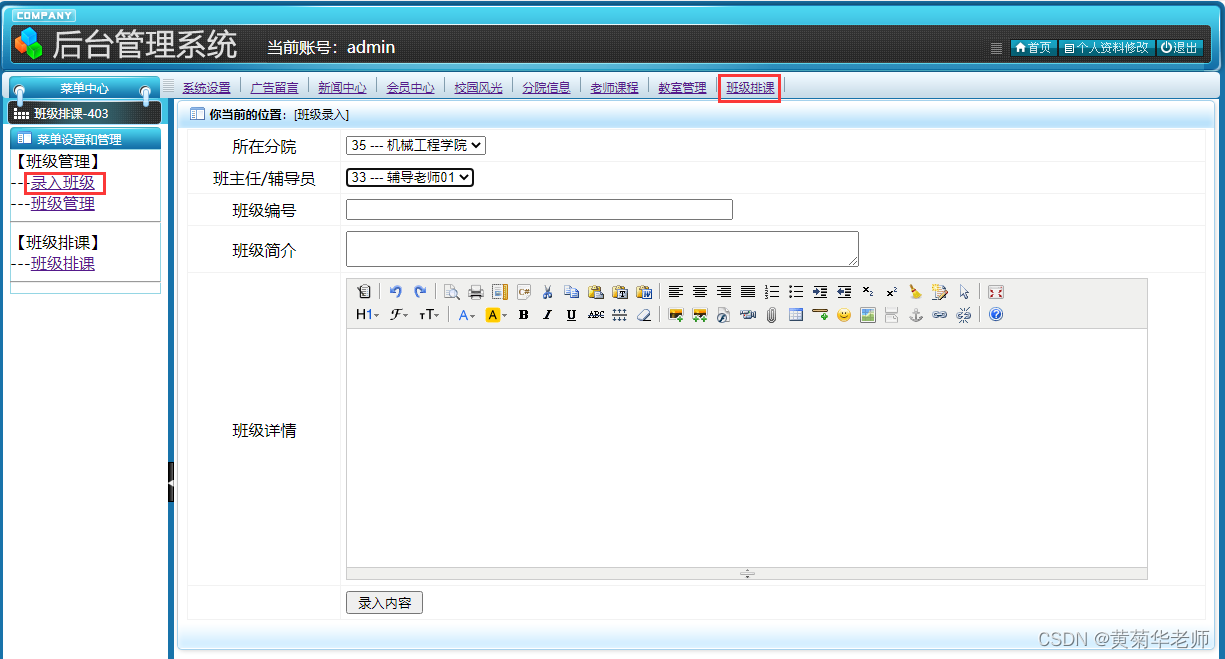Toggle editor fullscreen mode
Screen dimensions: 1225x659
pyautogui.click(x=996, y=292)
